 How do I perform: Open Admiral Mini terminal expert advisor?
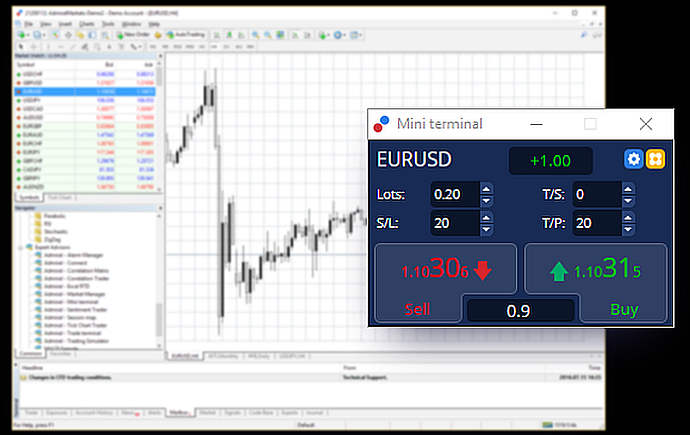pyautogui.click(x=70, y=299)
